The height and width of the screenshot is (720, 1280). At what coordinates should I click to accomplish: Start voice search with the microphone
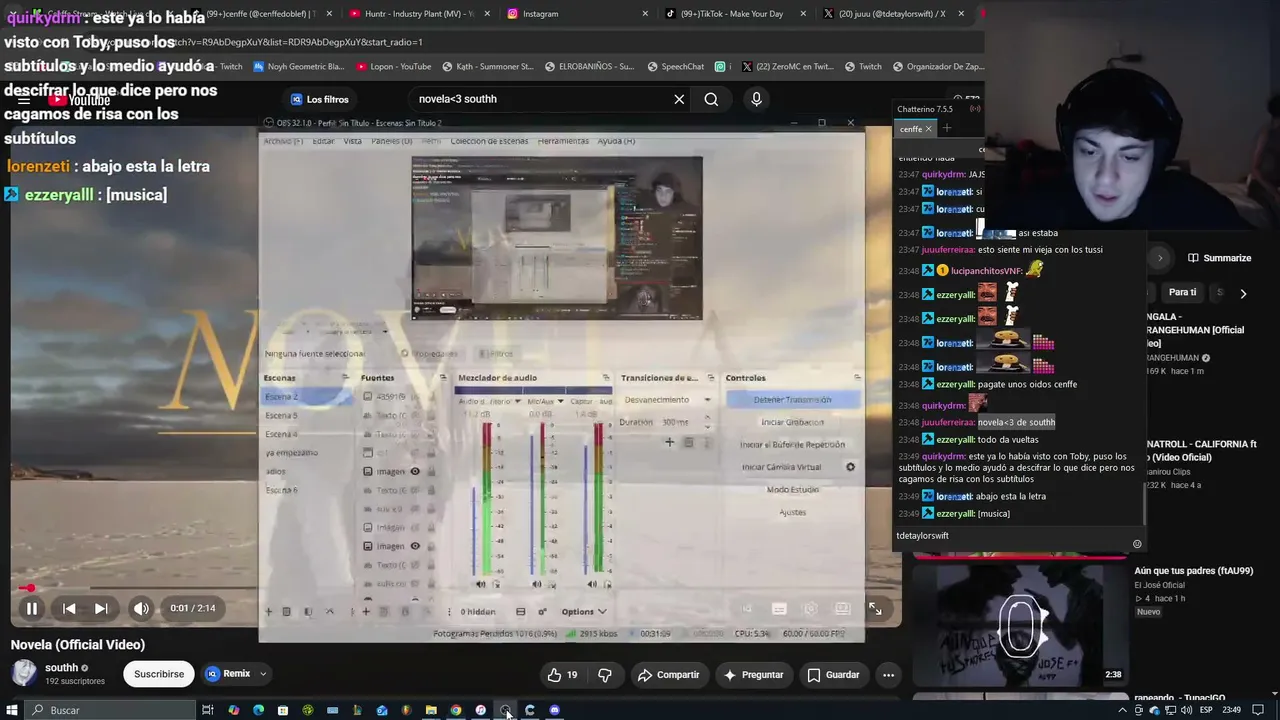click(756, 99)
